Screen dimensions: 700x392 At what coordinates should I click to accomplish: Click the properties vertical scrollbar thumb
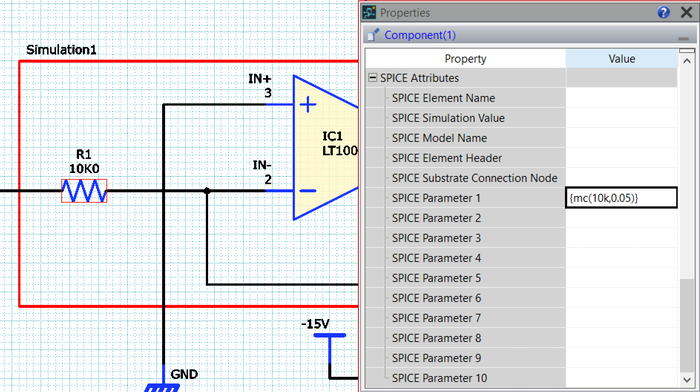(x=687, y=325)
